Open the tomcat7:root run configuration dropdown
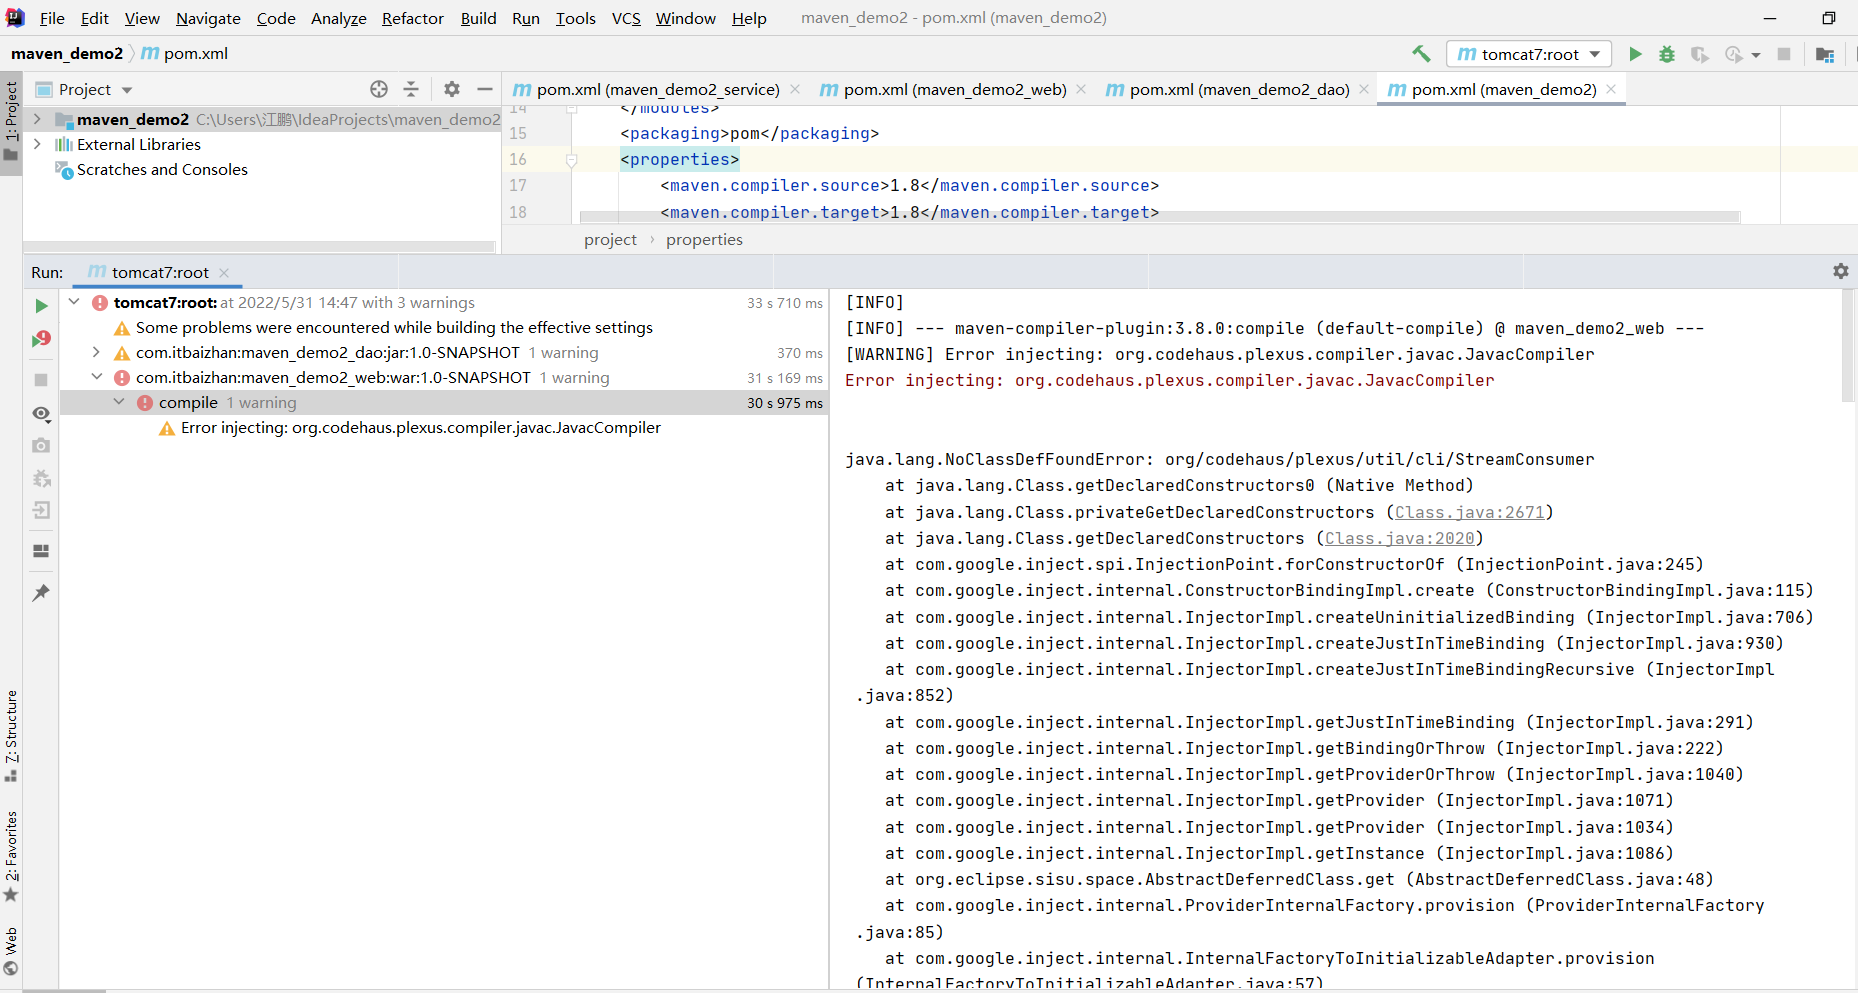Image resolution: width=1858 pixels, height=993 pixels. point(1528,54)
